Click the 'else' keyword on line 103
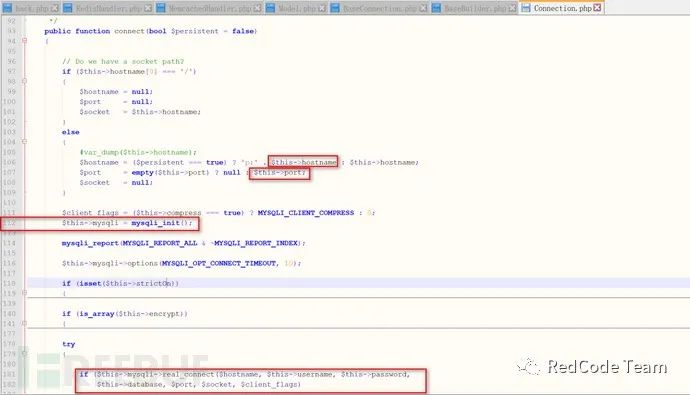The height and width of the screenshot is (395, 690). [x=70, y=132]
